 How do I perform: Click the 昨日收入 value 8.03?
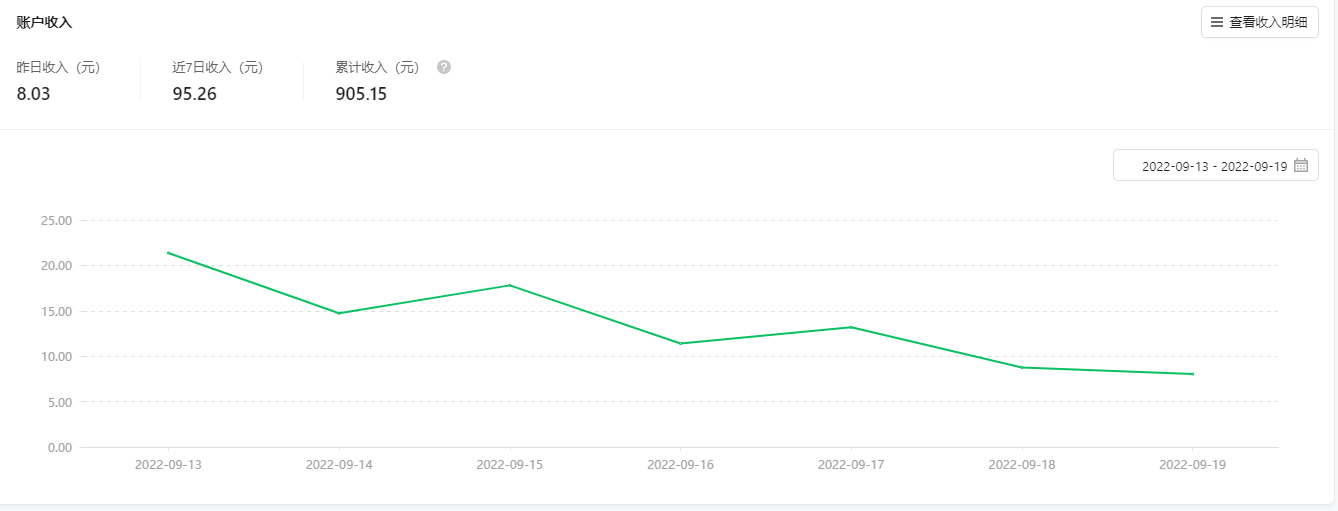[34, 95]
